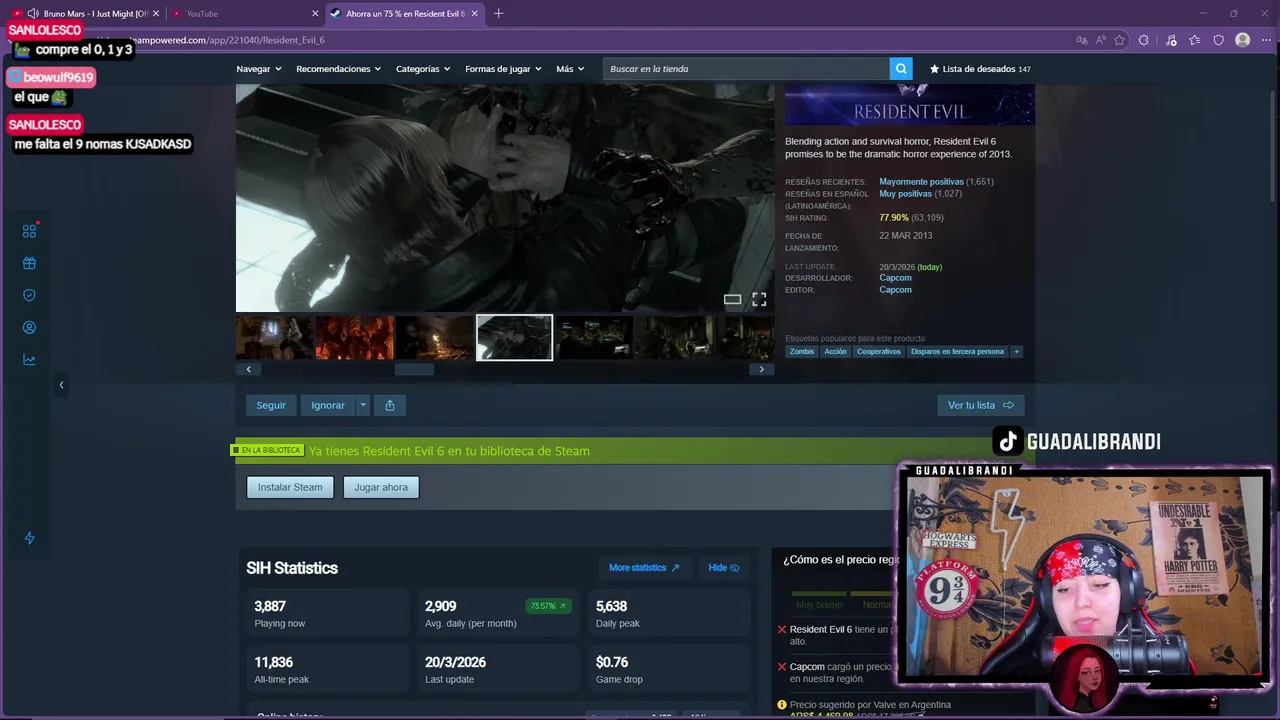Click the Ignorar button
The width and height of the screenshot is (1280, 720).
click(x=328, y=405)
